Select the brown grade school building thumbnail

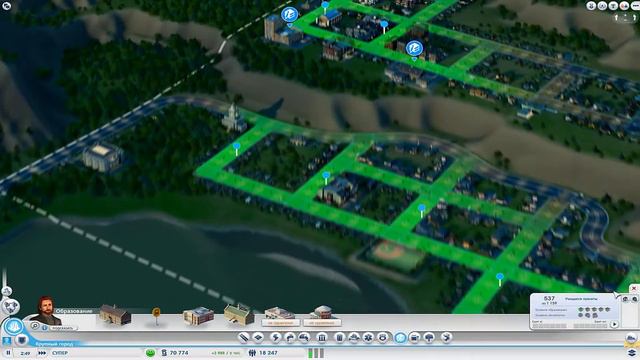point(115,315)
